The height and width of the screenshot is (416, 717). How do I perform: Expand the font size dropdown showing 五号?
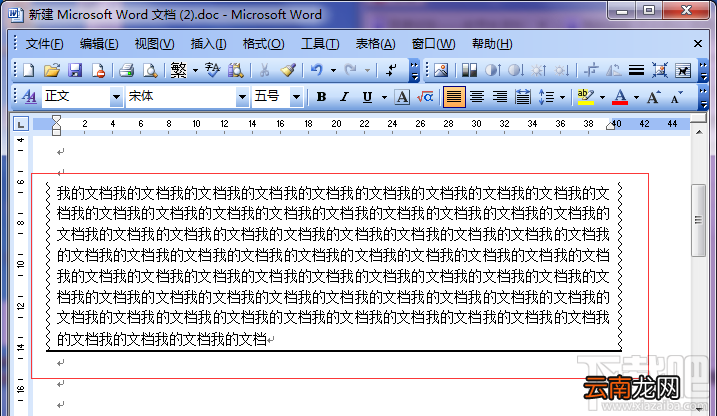(296, 96)
